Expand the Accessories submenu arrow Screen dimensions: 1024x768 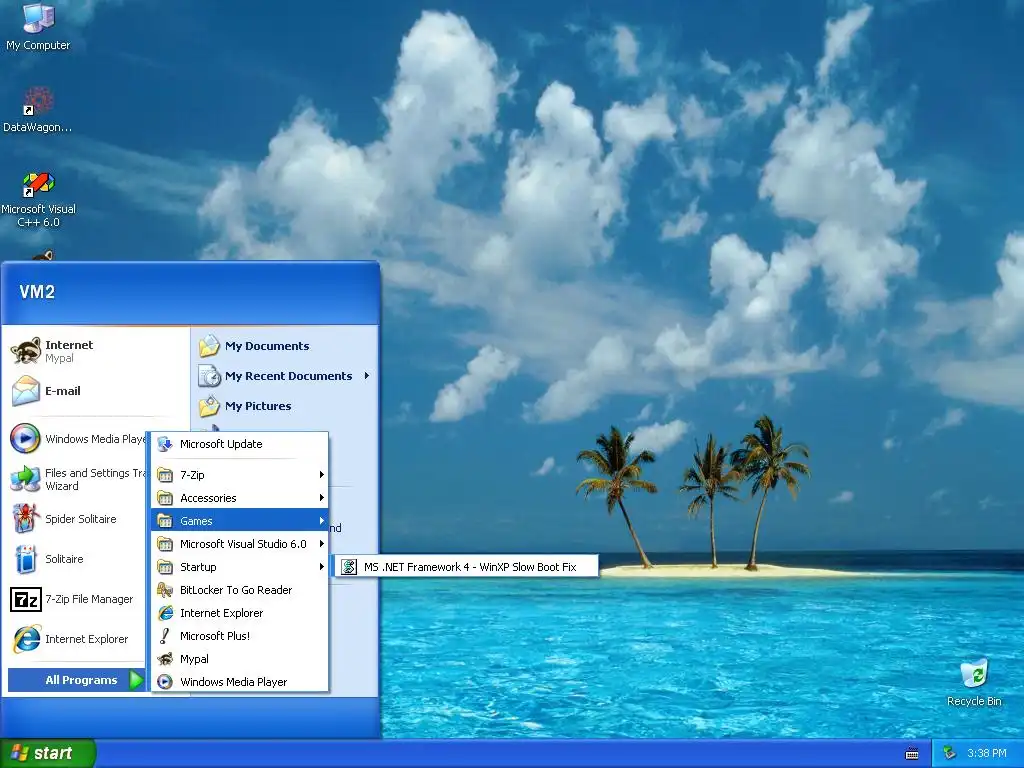[x=321, y=498]
